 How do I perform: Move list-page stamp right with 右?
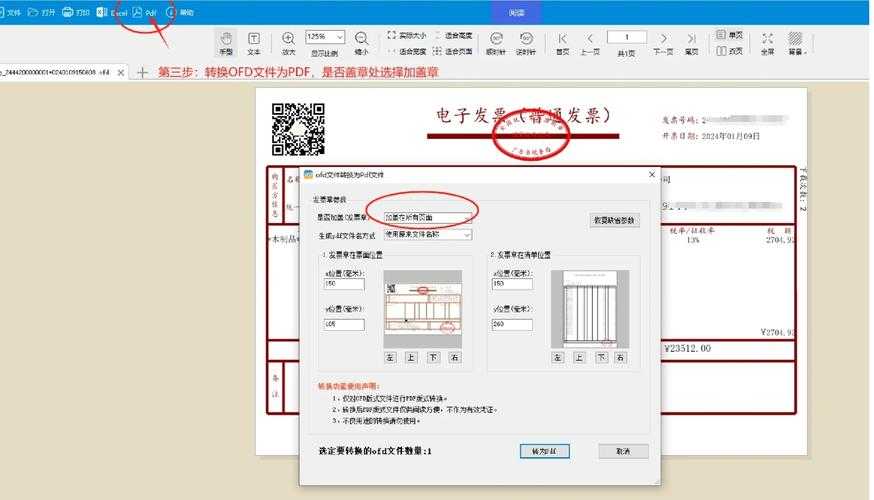[620, 358]
